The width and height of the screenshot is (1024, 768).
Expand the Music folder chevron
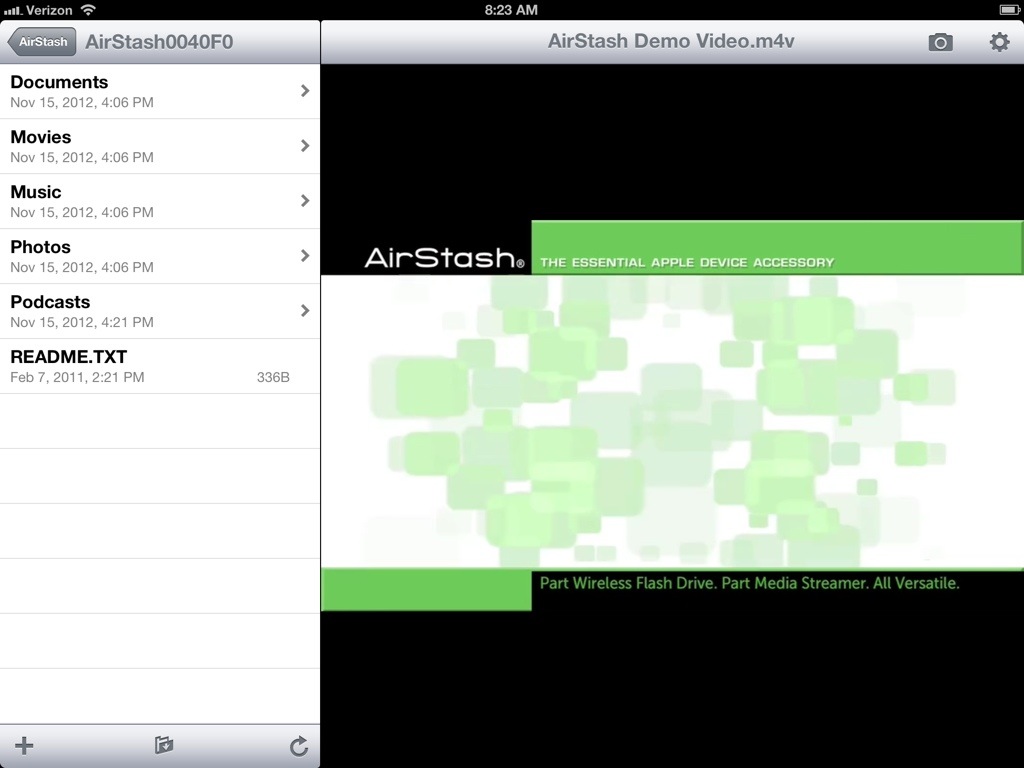(305, 200)
